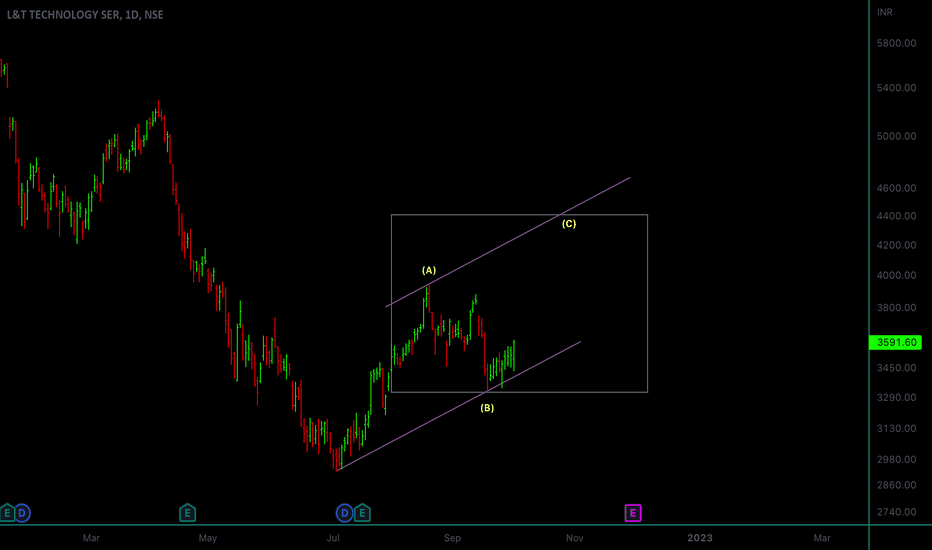Click the teal E earnings marker beside the leftmost D marker

click(x=7, y=513)
